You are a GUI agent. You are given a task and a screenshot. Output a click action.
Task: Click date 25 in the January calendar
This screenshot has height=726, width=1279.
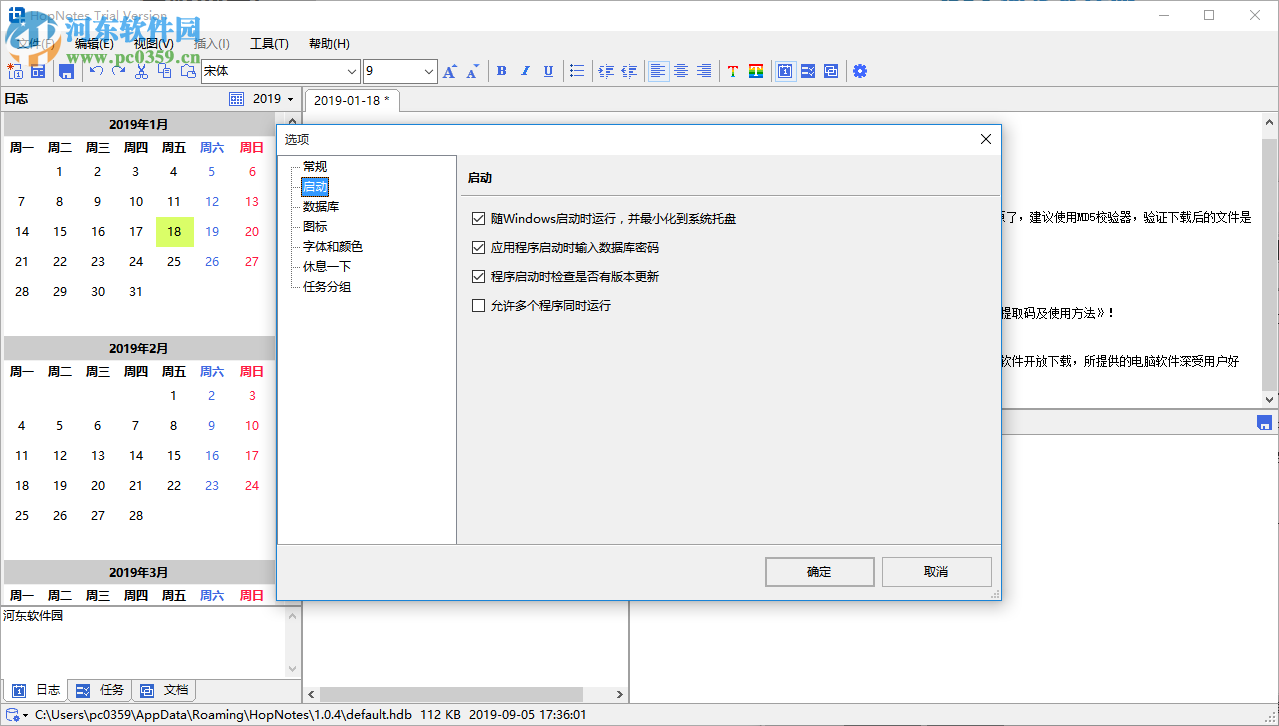coord(173,261)
